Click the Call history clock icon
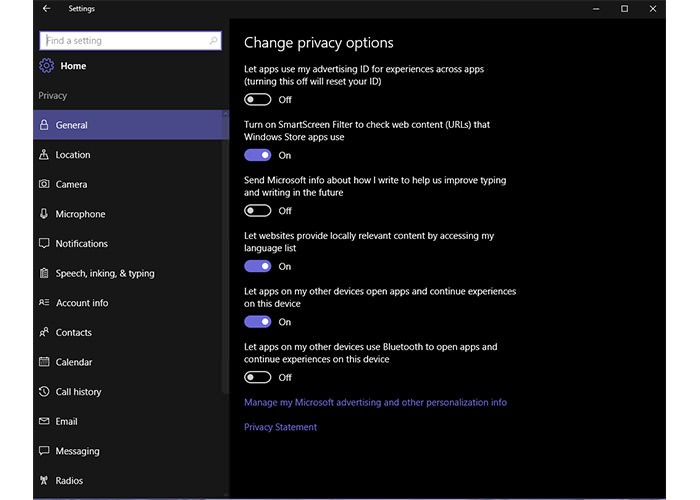This screenshot has height=500, width=700. [44, 392]
